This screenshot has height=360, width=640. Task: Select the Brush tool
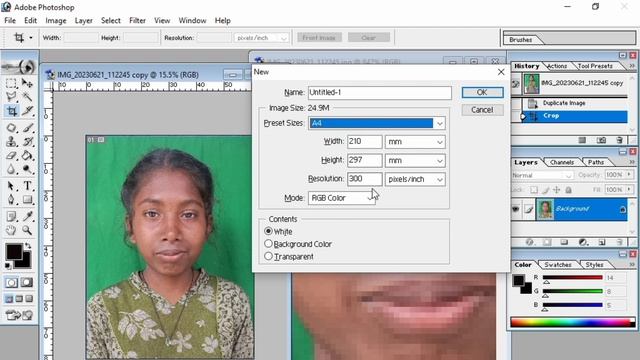click(27, 128)
